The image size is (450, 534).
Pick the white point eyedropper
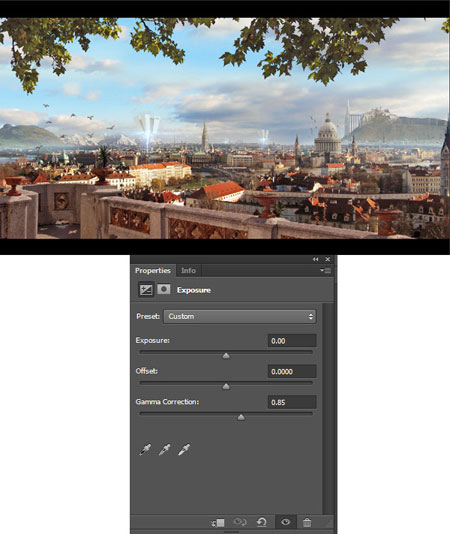[184, 450]
